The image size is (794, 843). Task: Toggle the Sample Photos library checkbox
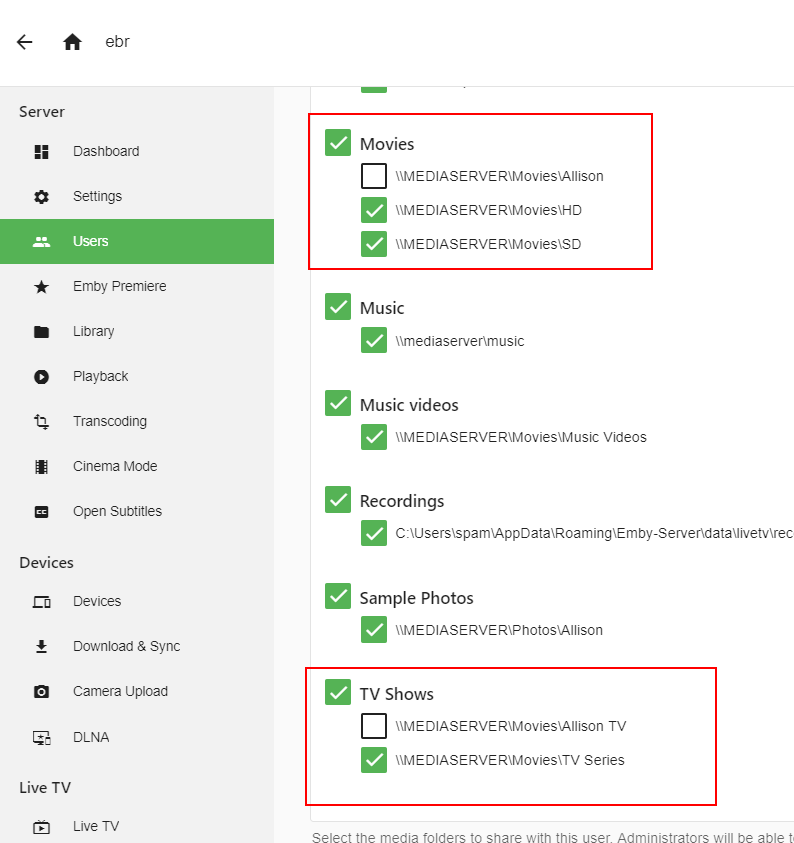coord(338,597)
